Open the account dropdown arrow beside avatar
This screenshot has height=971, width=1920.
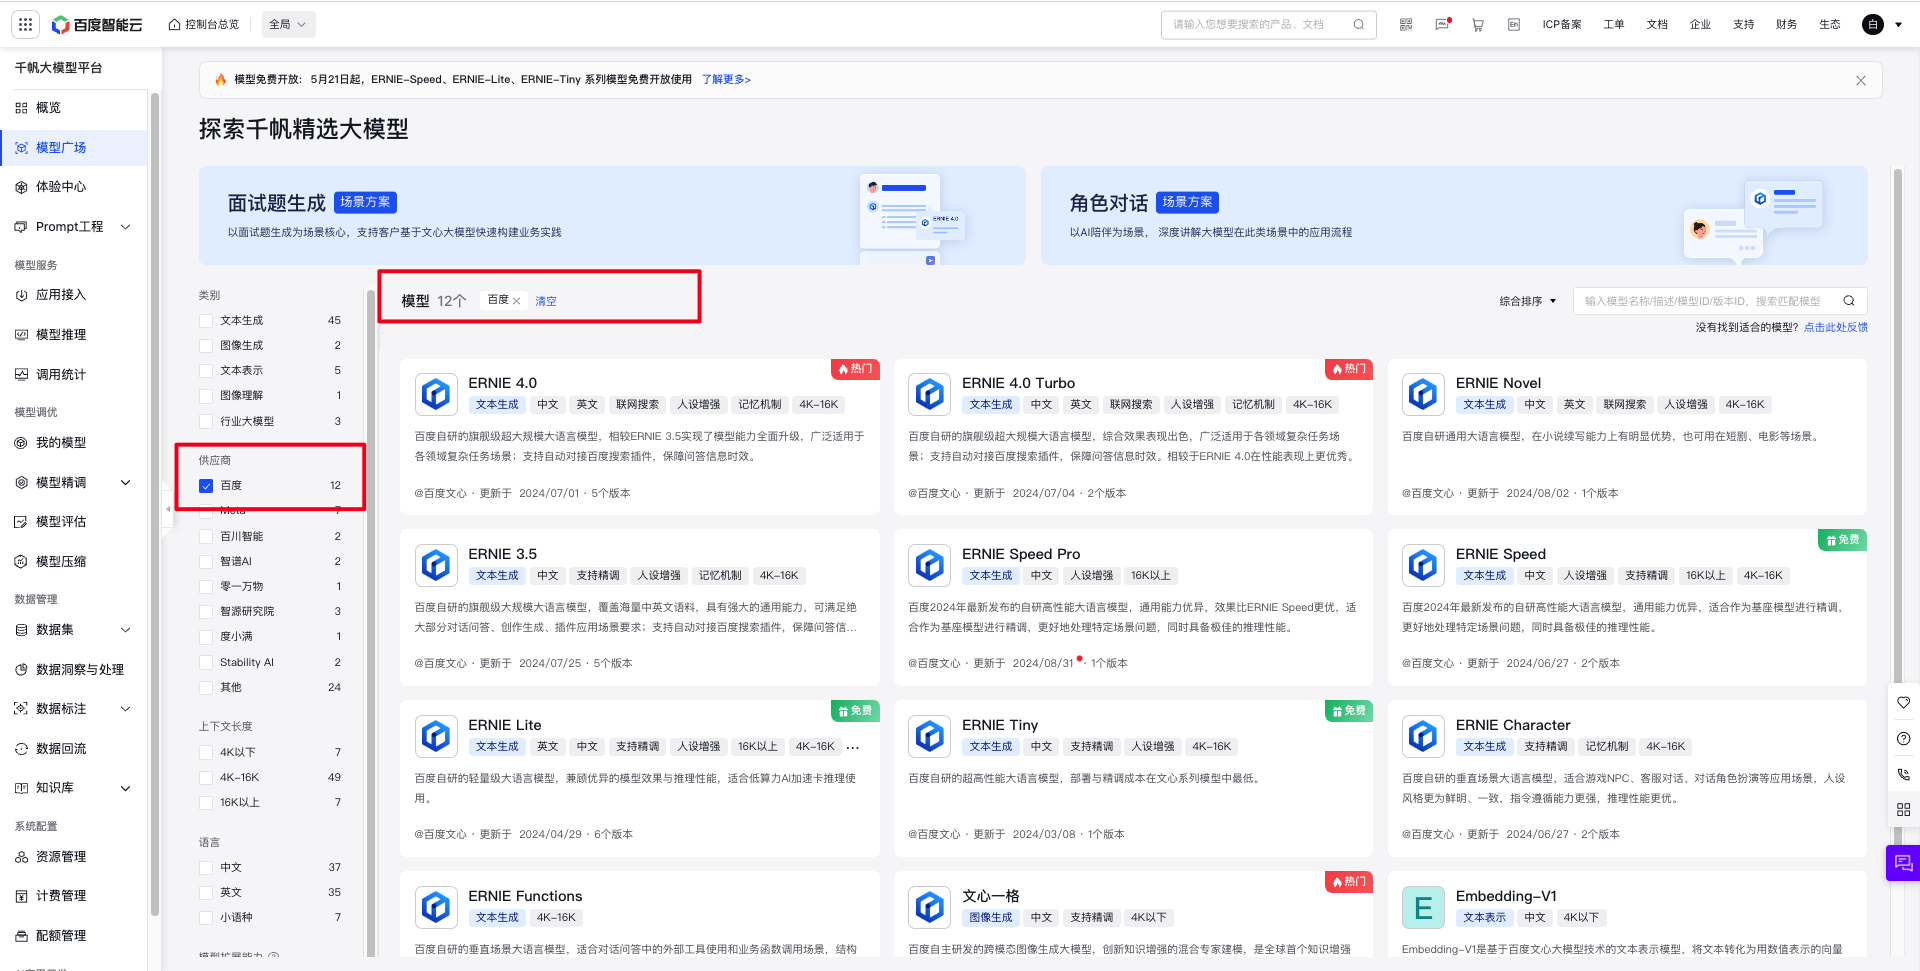(1898, 24)
